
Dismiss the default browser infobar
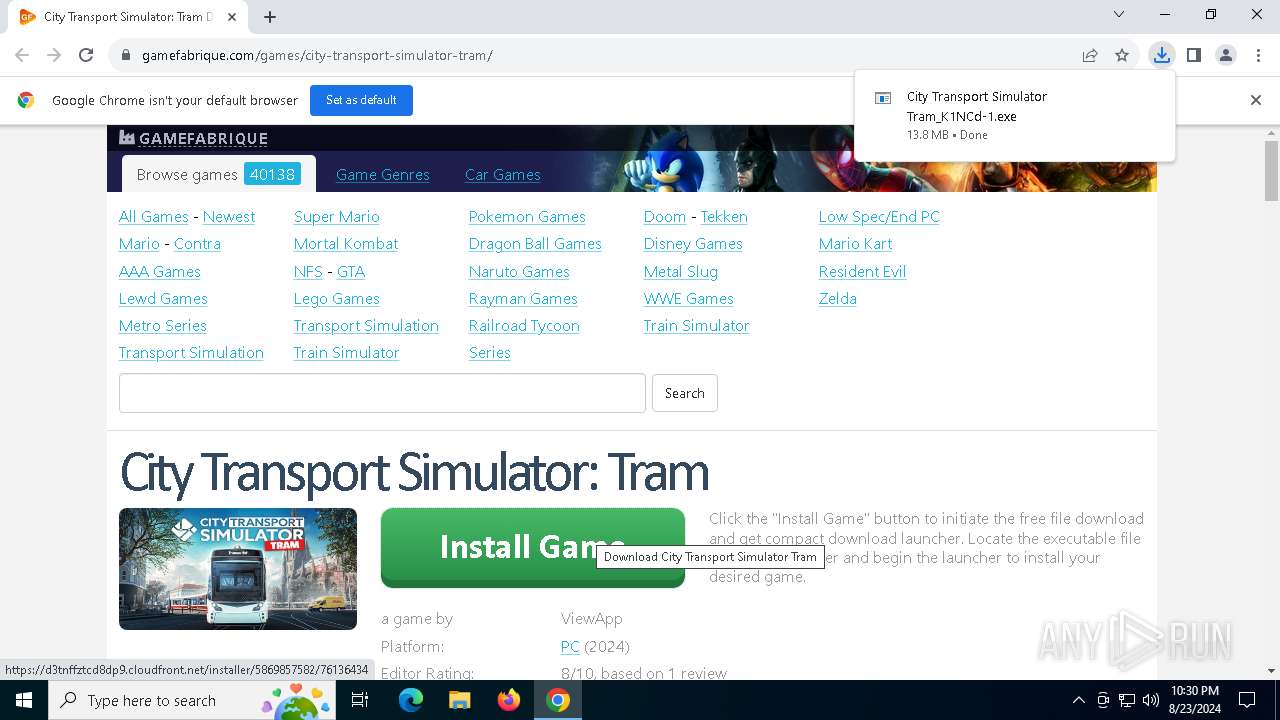1256,100
